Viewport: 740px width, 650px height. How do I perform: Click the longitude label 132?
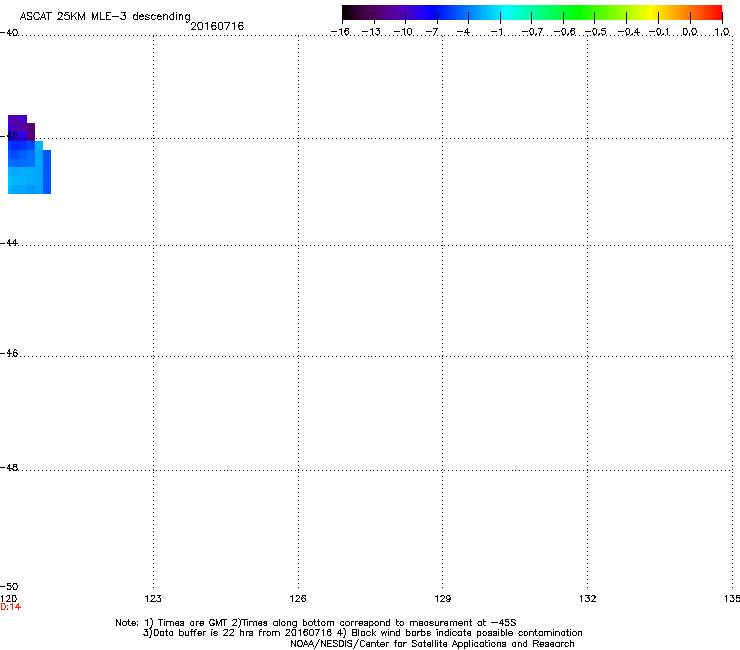pos(587,599)
